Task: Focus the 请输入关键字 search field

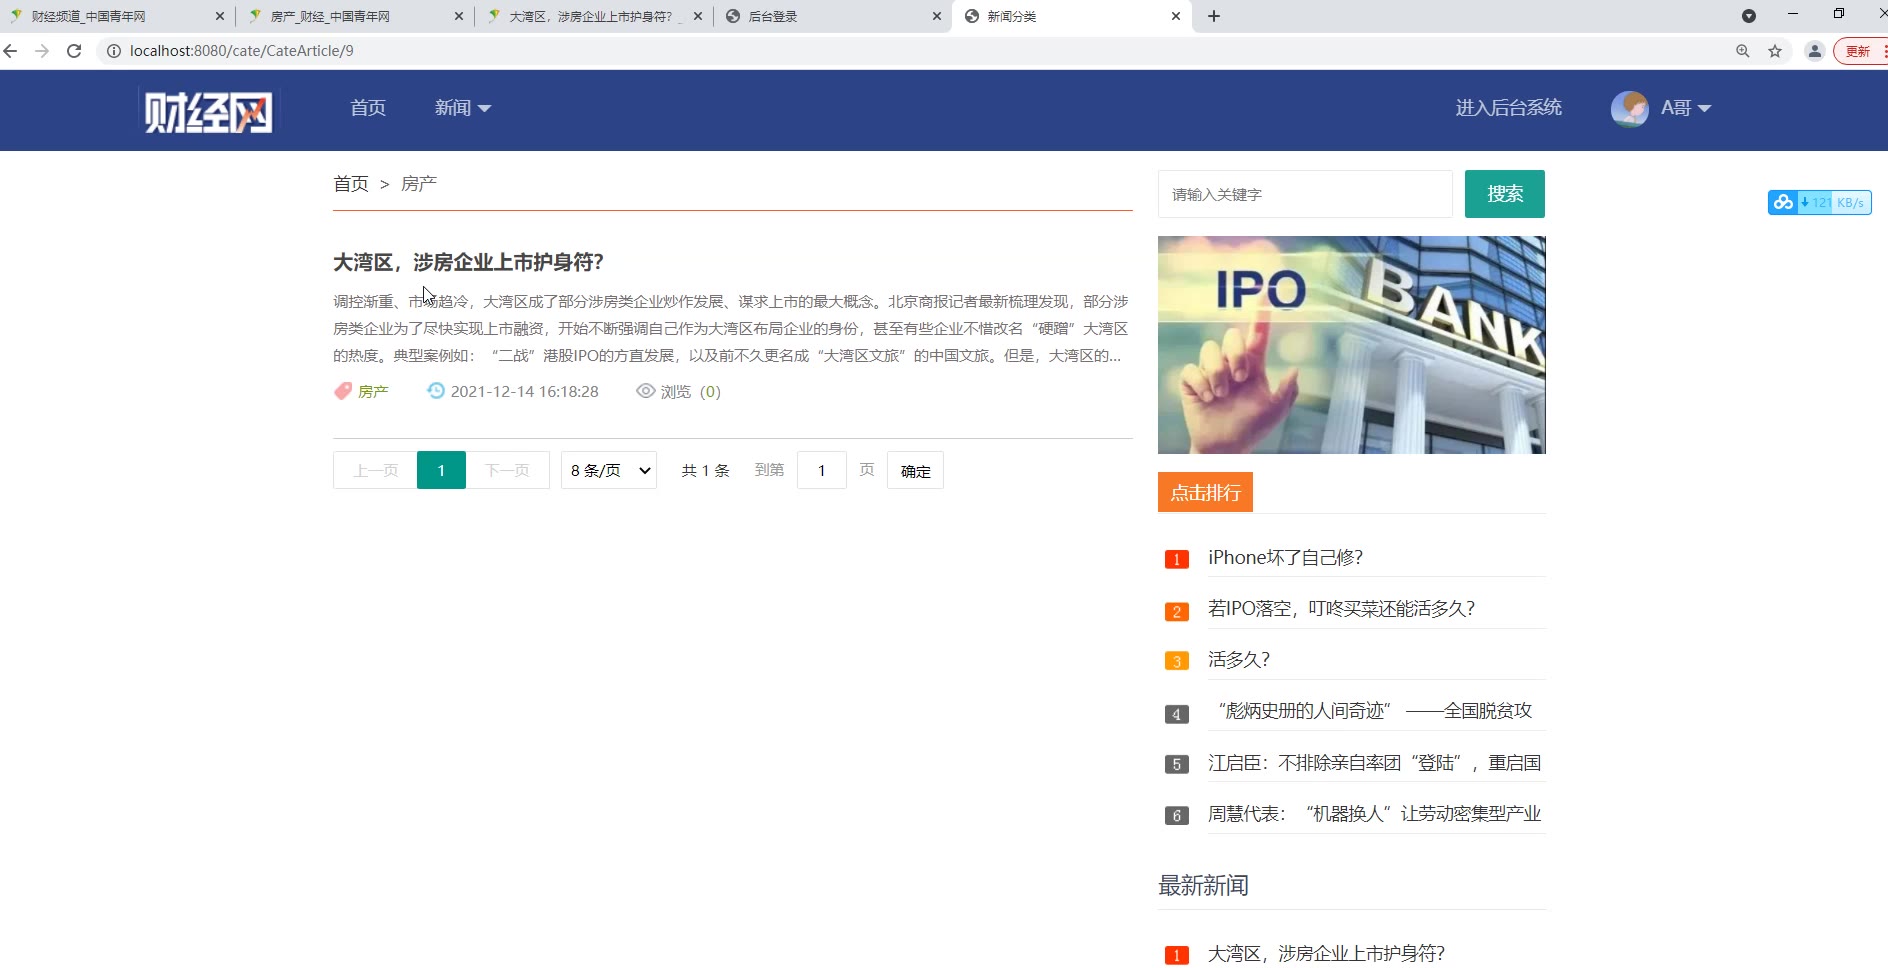Action: [x=1305, y=194]
